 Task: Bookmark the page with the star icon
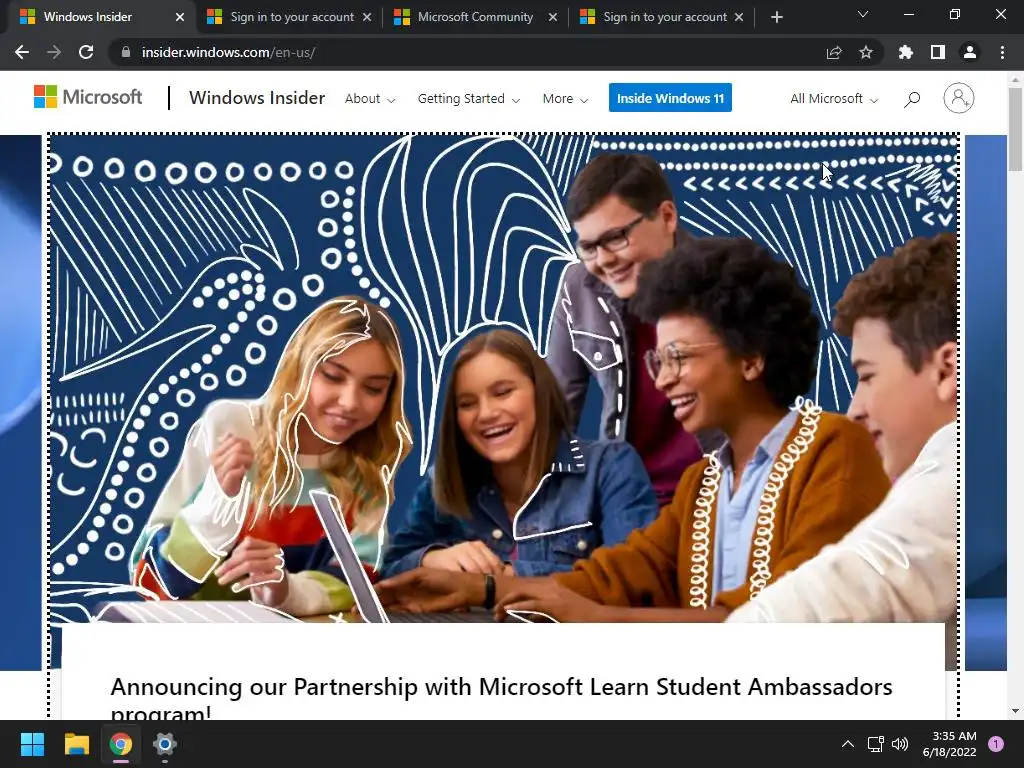point(866,52)
